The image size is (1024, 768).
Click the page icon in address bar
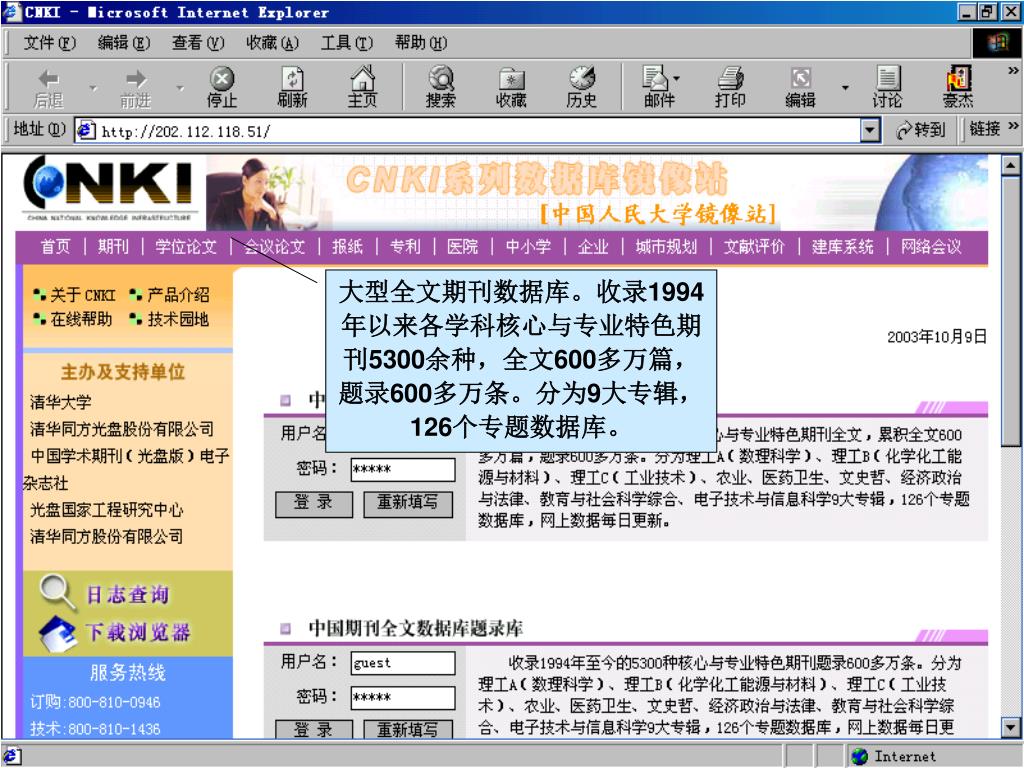click(86, 131)
